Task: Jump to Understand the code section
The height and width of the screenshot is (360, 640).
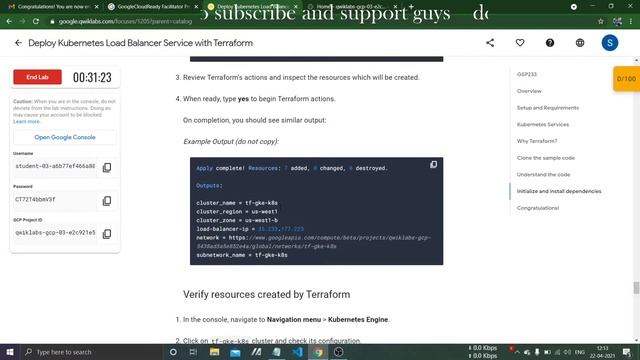Action: [543, 175]
